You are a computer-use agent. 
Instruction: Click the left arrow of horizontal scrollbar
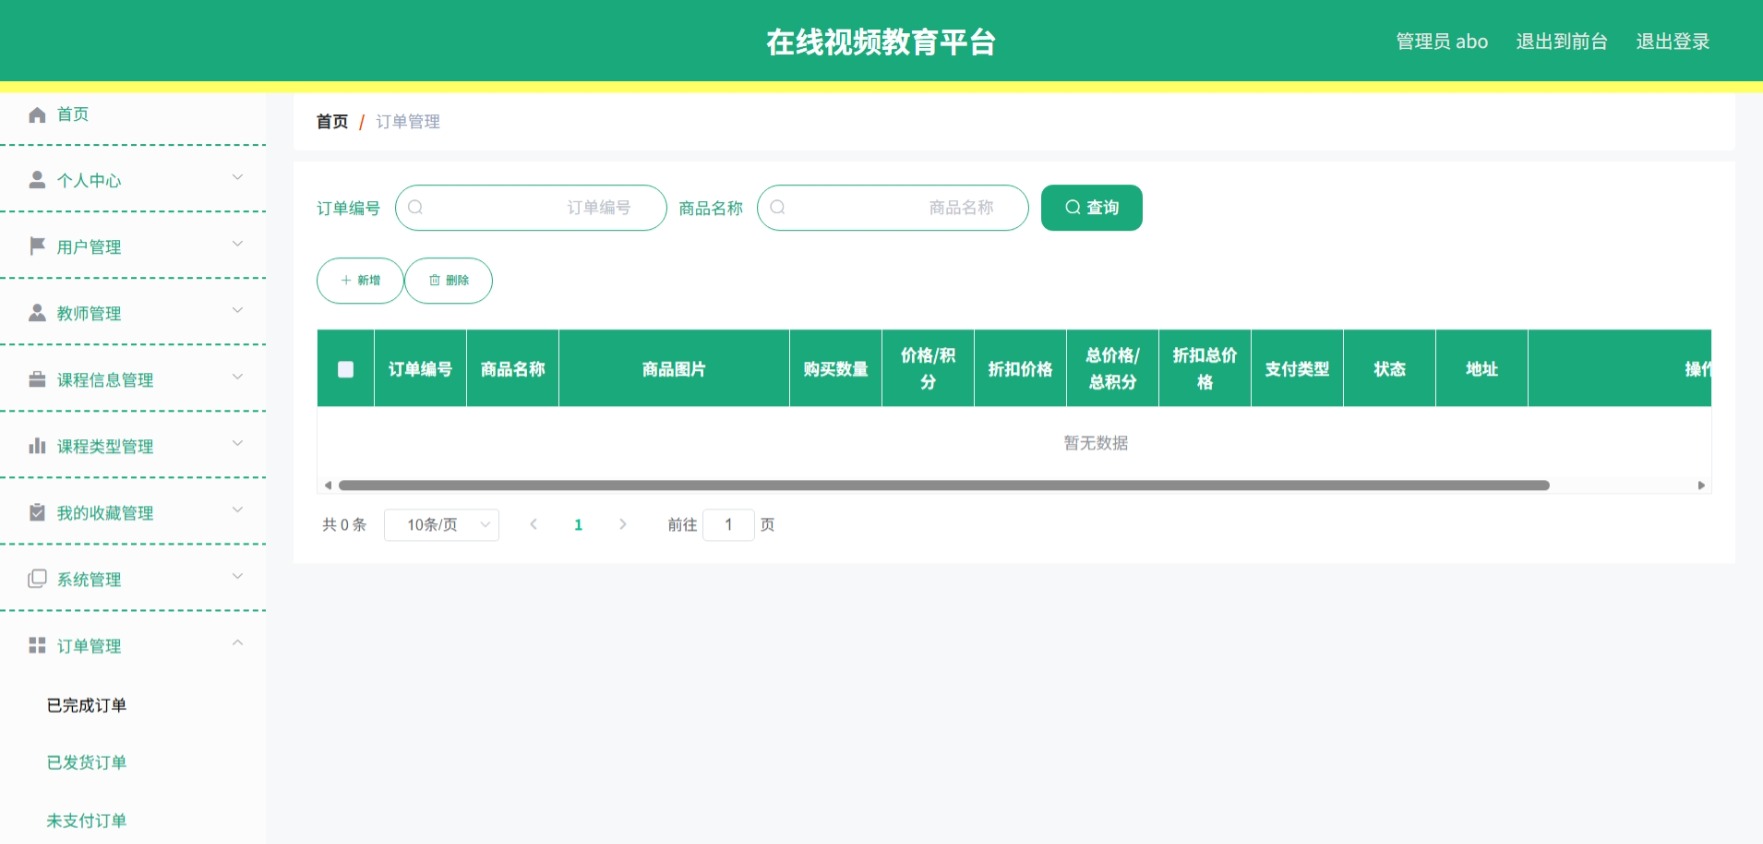tap(328, 486)
